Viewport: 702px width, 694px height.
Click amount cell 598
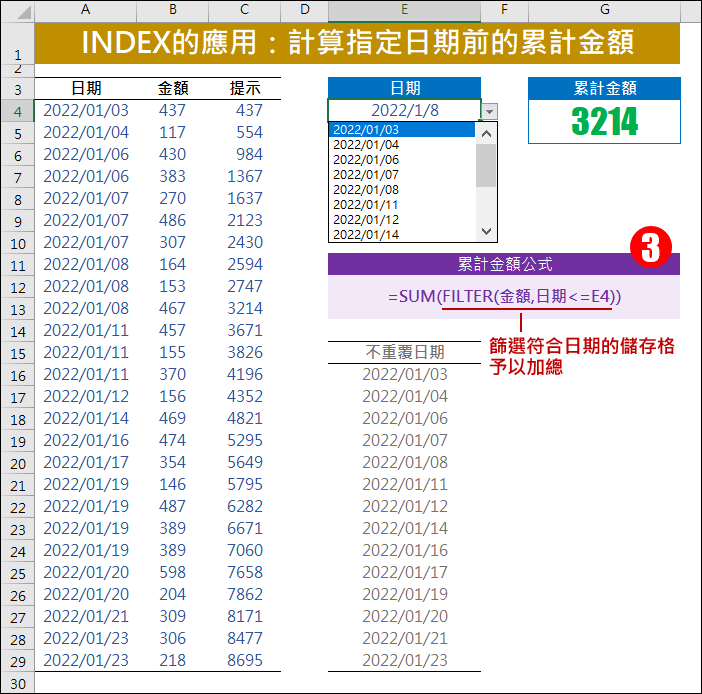pyautogui.click(x=173, y=572)
